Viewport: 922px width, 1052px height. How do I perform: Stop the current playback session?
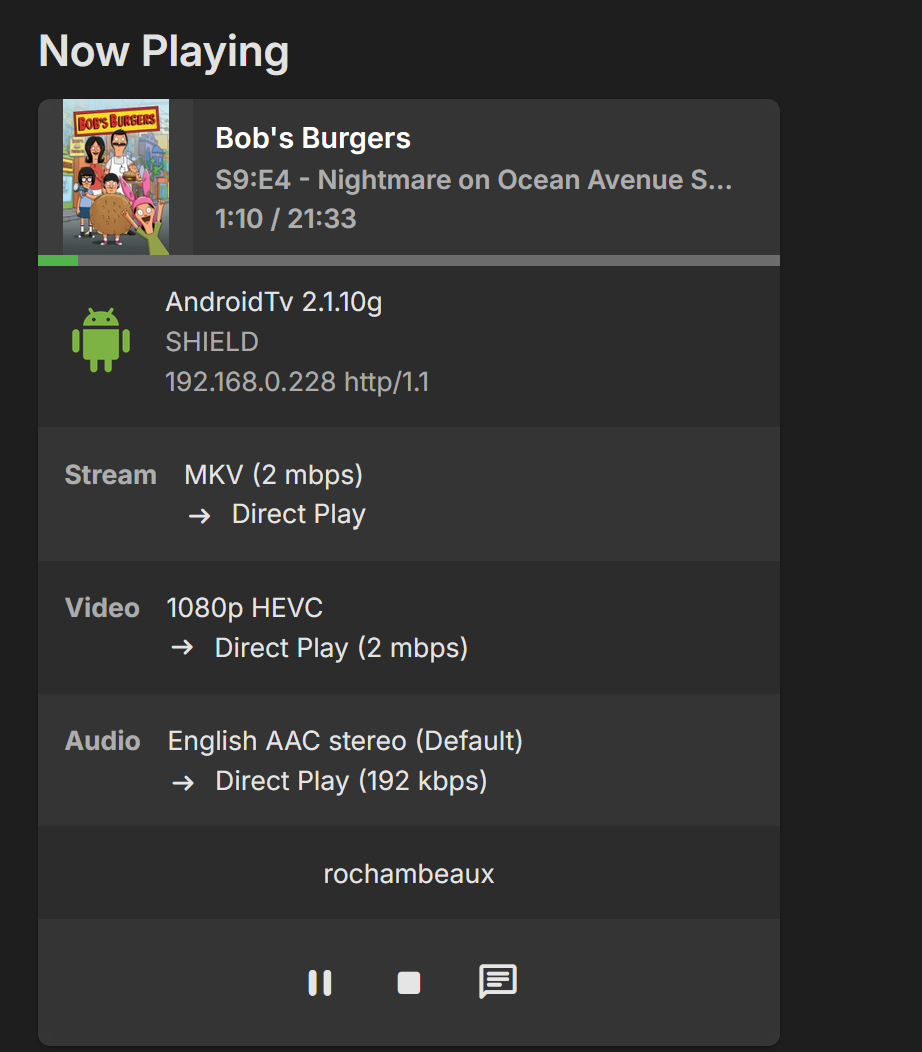point(409,983)
